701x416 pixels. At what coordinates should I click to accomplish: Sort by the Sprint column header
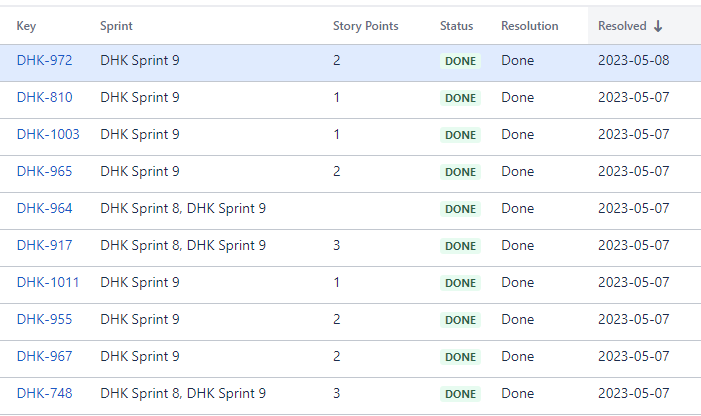click(x=116, y=26)
